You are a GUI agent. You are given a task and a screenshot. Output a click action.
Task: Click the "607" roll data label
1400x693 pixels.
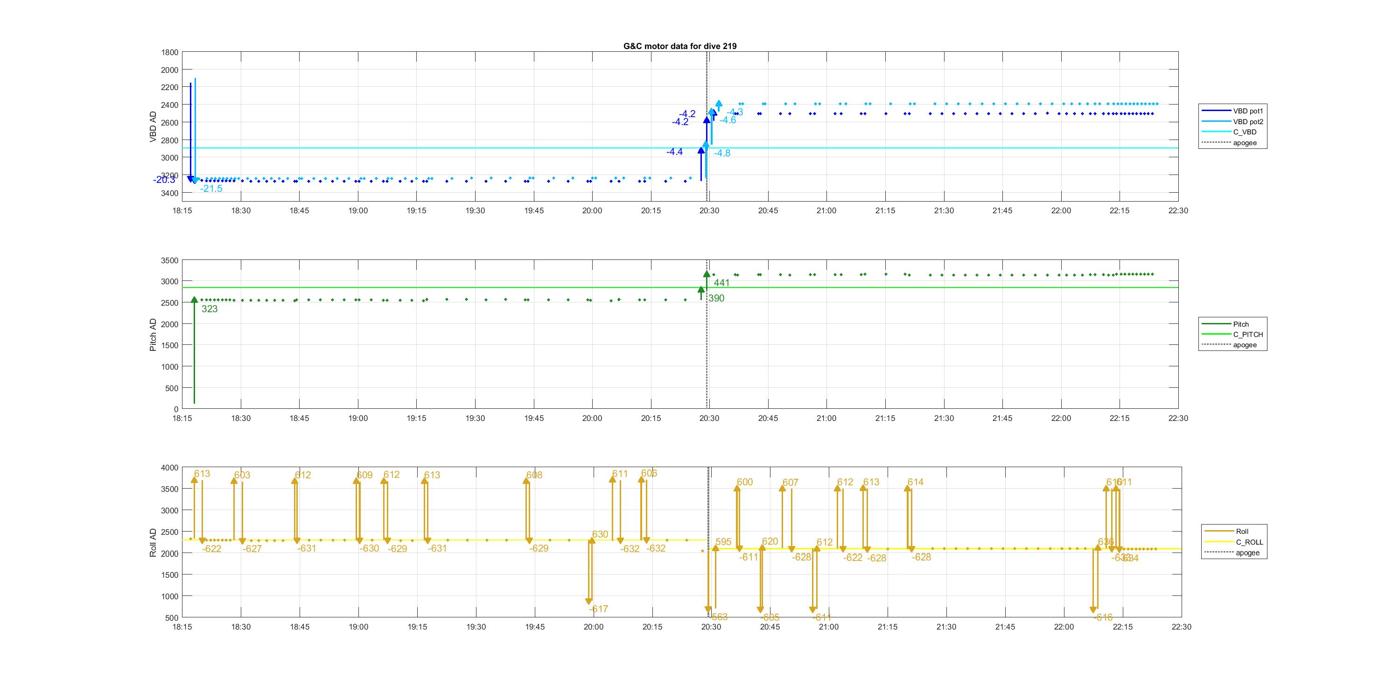pyautogui.click(x=791, y=483)
